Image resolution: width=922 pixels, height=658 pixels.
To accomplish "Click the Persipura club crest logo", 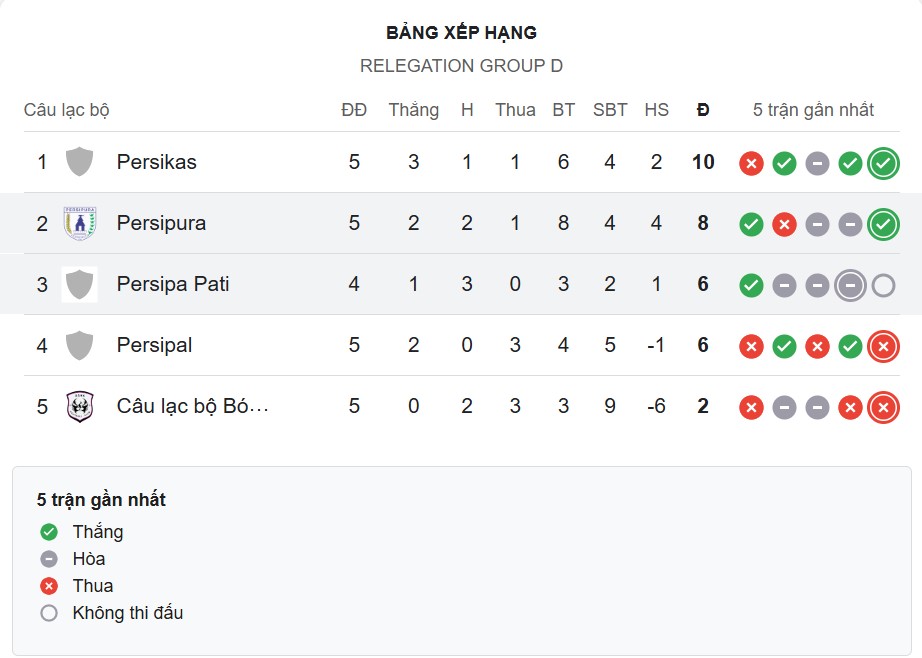I will [x=79, y=223].
